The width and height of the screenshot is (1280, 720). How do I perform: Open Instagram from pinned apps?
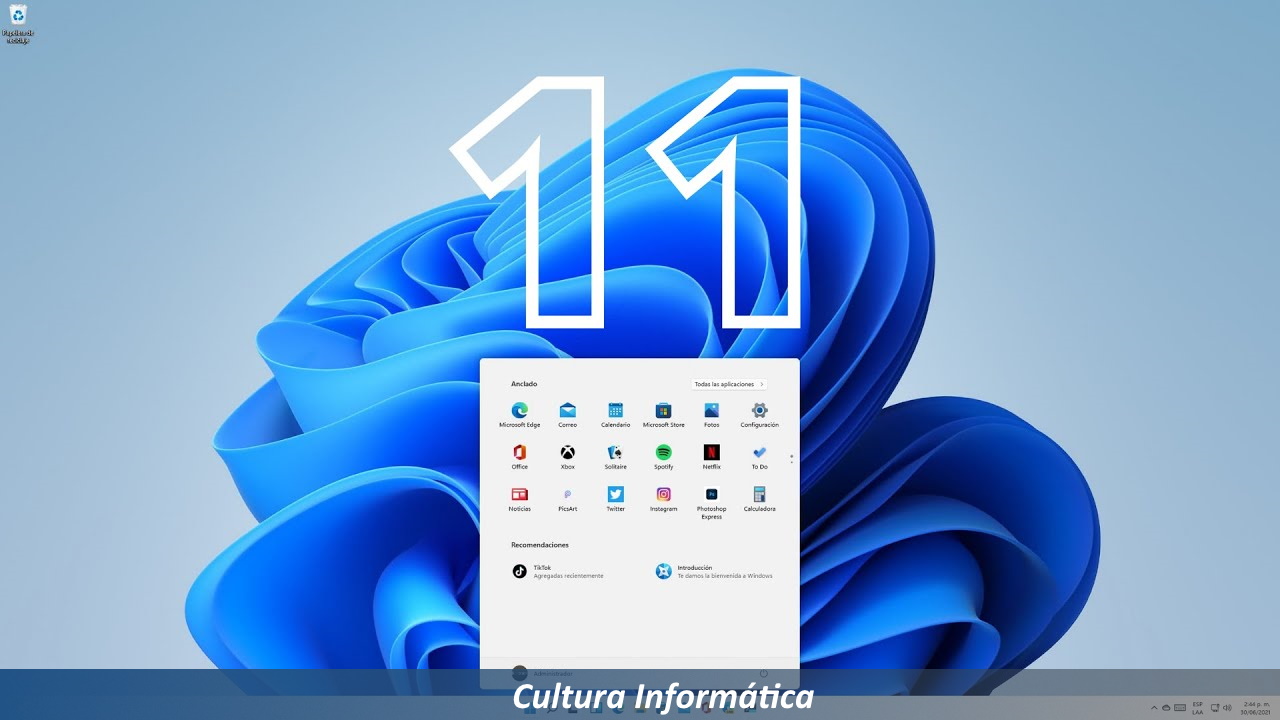tap(663, 499)
